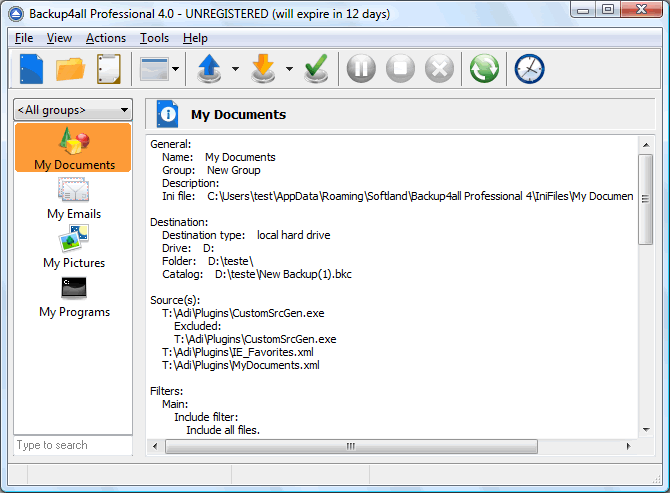Click the vertical scrollbar down arrow
670x493 pixels.
tap(646, 430)
